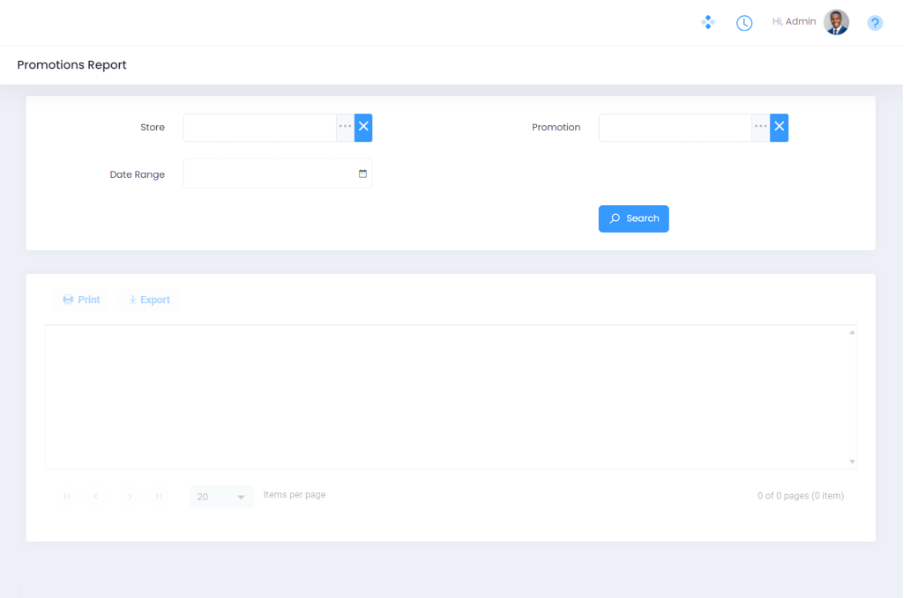Open the Store lookup ellipsis button
The height and width of the screenshot is (598, 904).
[345, 127]
